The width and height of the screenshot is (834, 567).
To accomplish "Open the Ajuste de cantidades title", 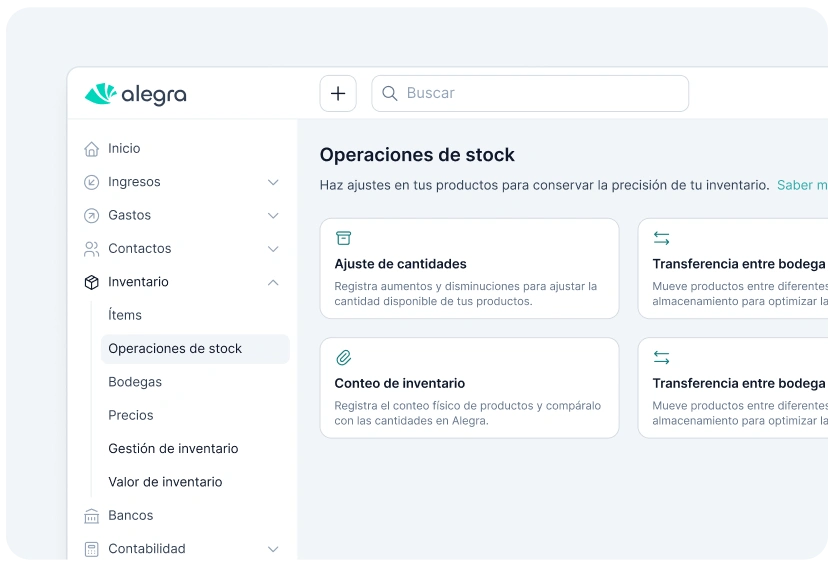I will click(401, 264).
